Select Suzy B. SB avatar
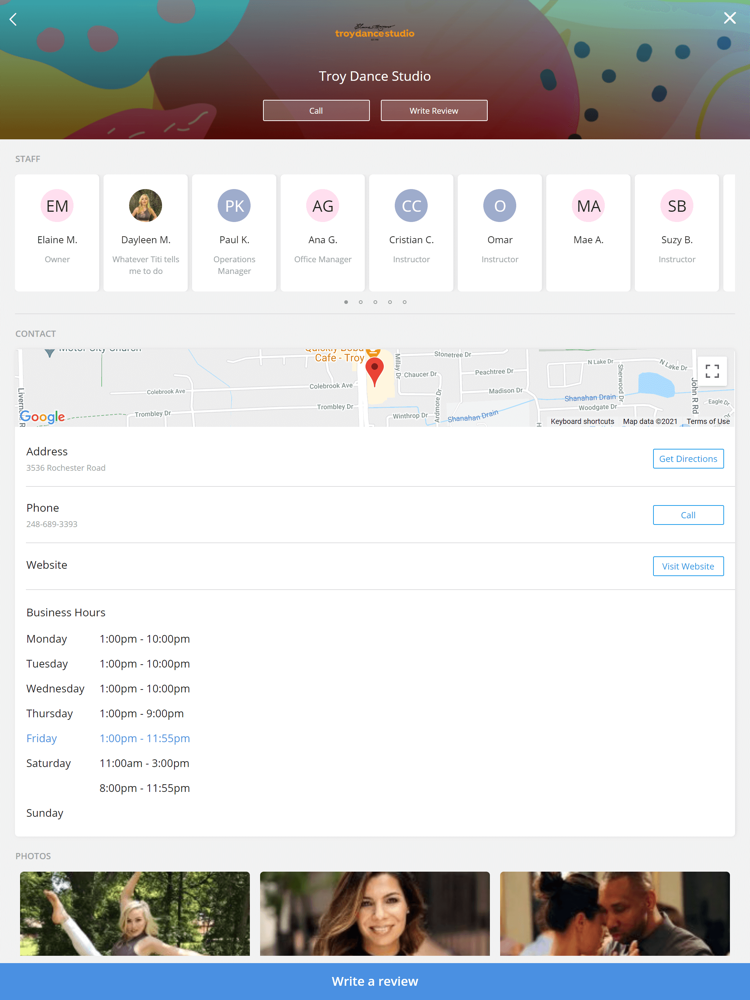This screenshot has height=1000, width=750. [677, 205]
